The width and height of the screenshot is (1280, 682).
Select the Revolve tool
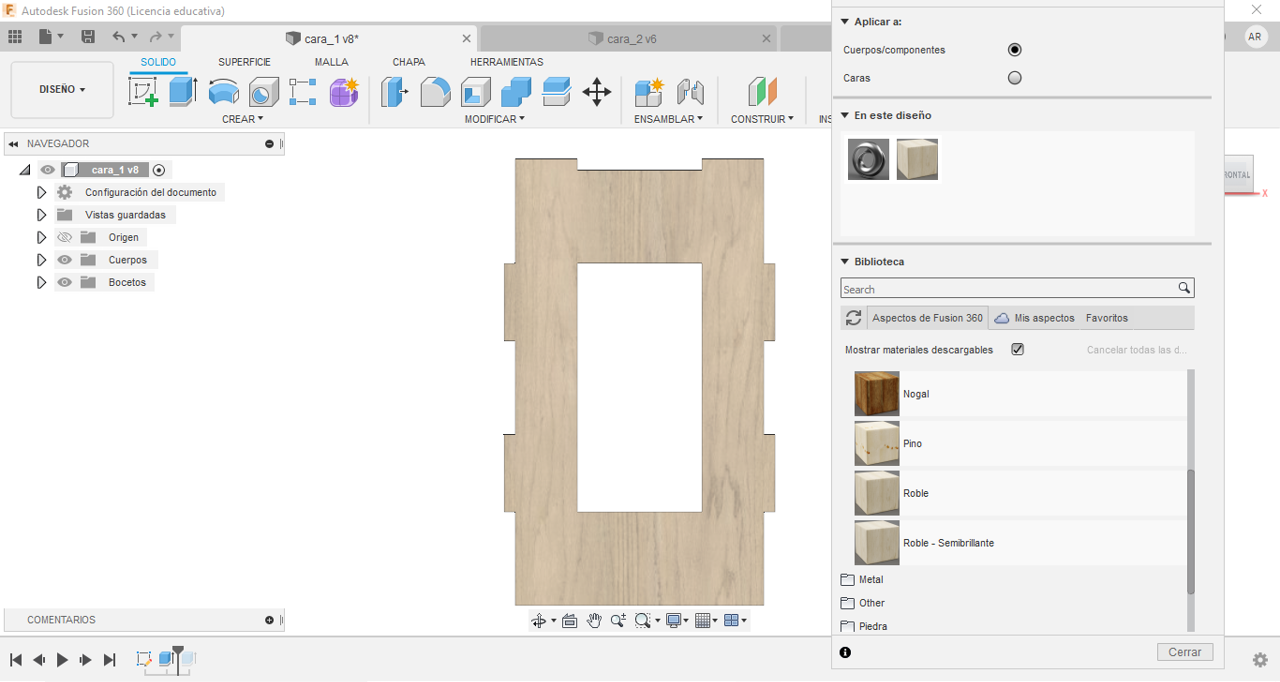pyautogui.click(x=224, y=92)
